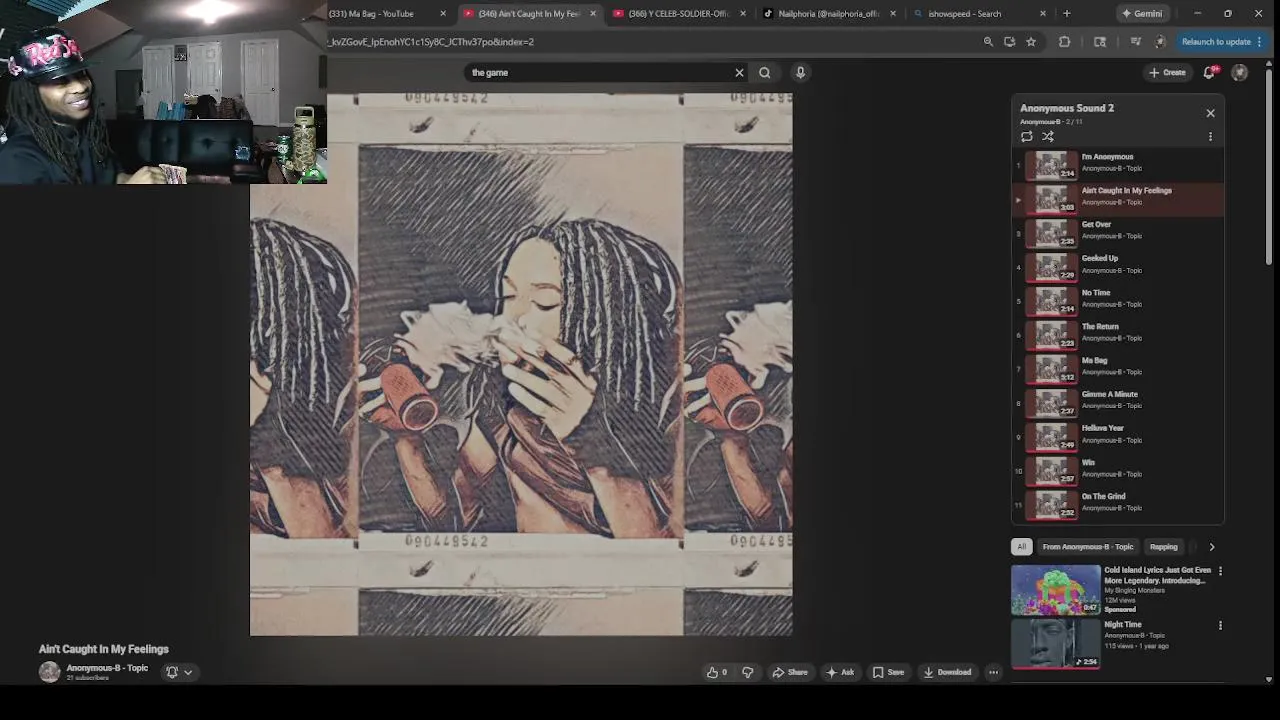Save the video to a playlist
Viewport: 1280px width, 720px height.
tap(888, 672)
